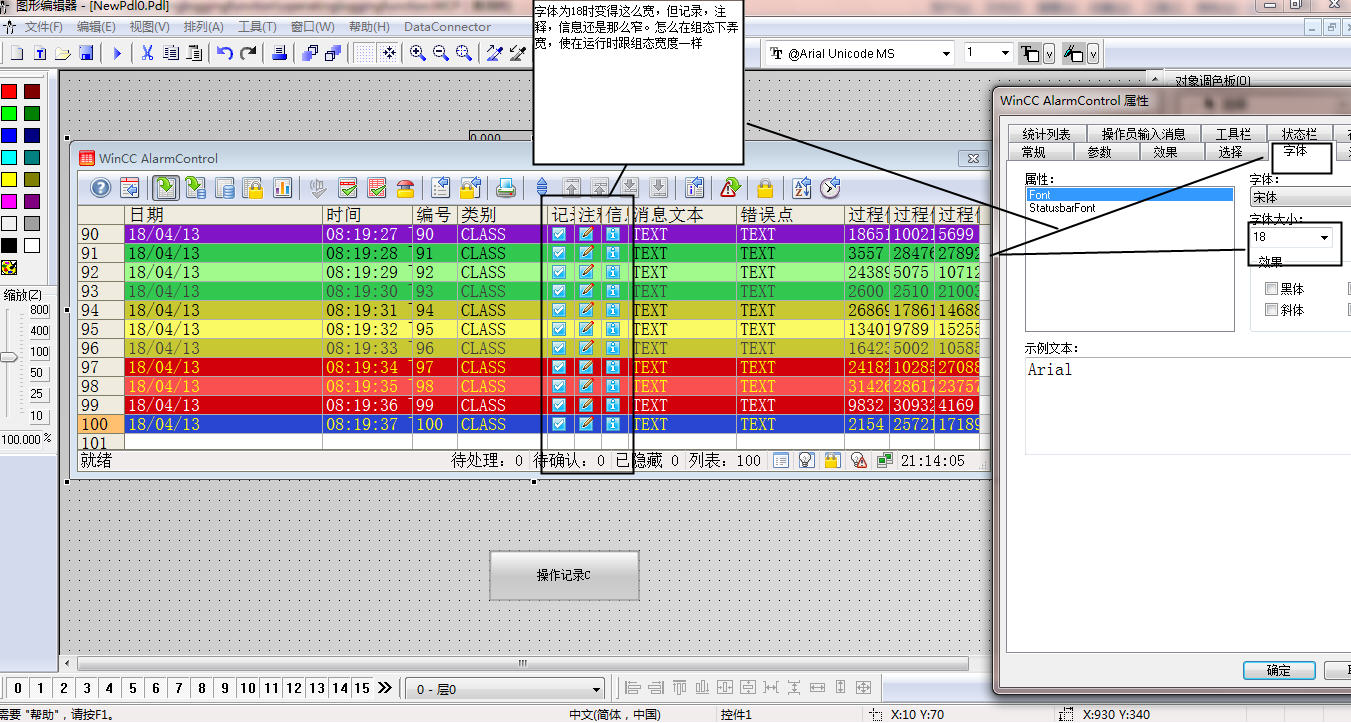
Task: Click the 示例文本 sample text box
Action: click(1188, 405)
